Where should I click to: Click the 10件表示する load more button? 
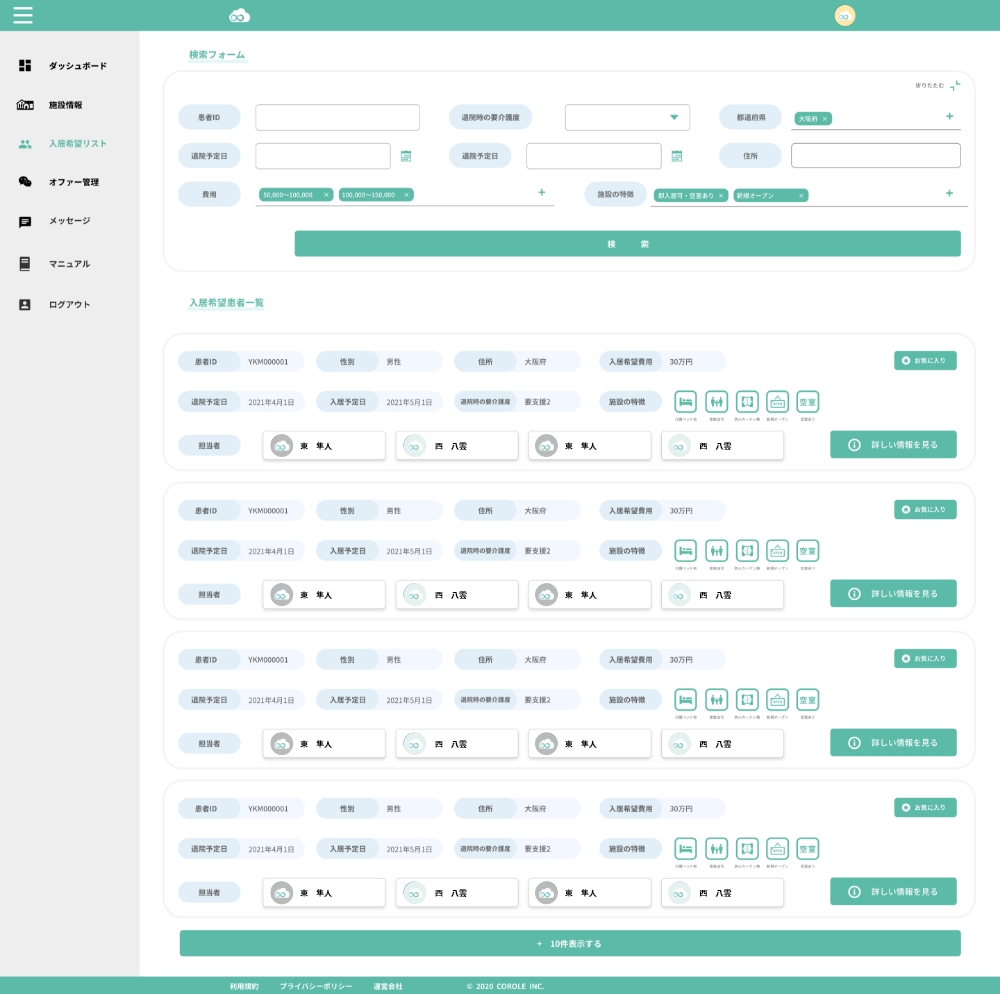coord(570,943)
